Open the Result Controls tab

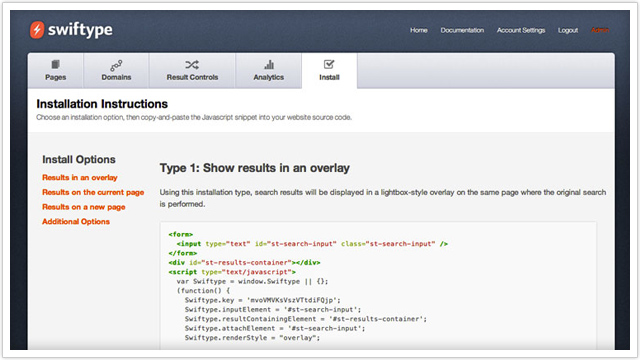192,71
